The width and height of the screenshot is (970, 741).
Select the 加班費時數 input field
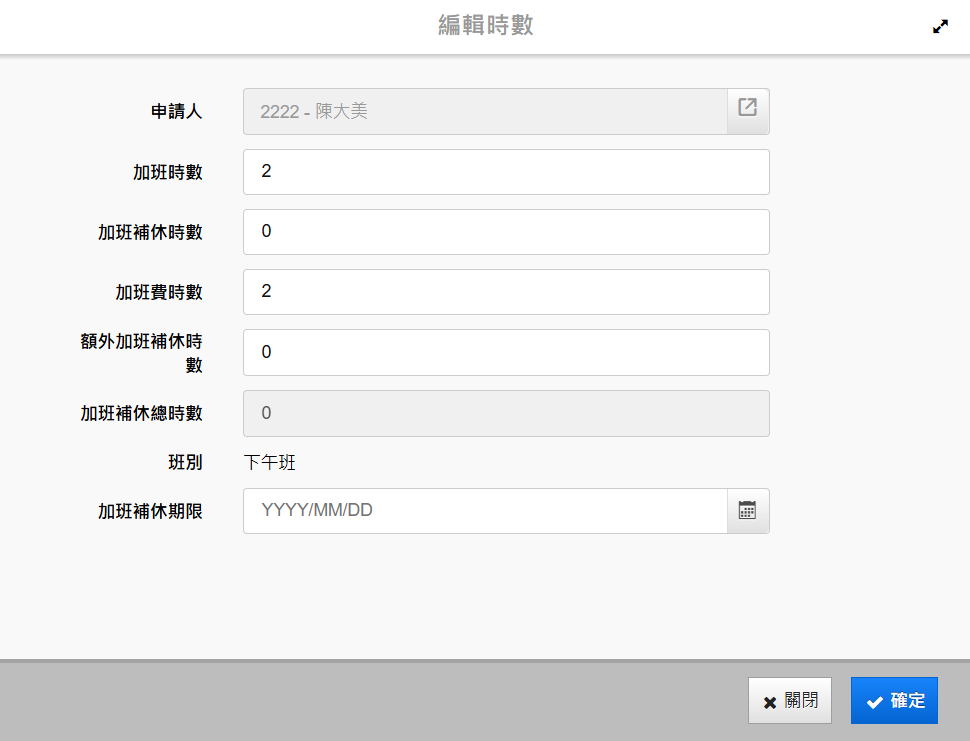coord(506,292)
